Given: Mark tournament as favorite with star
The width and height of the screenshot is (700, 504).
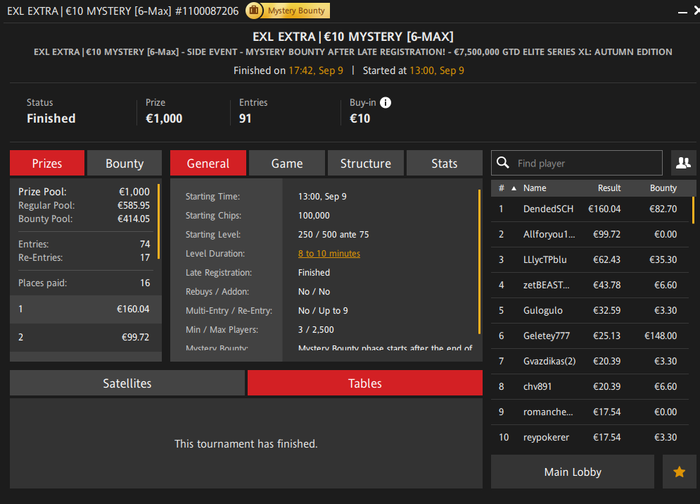Looking at the screenshot, I should tap(679, 472).
